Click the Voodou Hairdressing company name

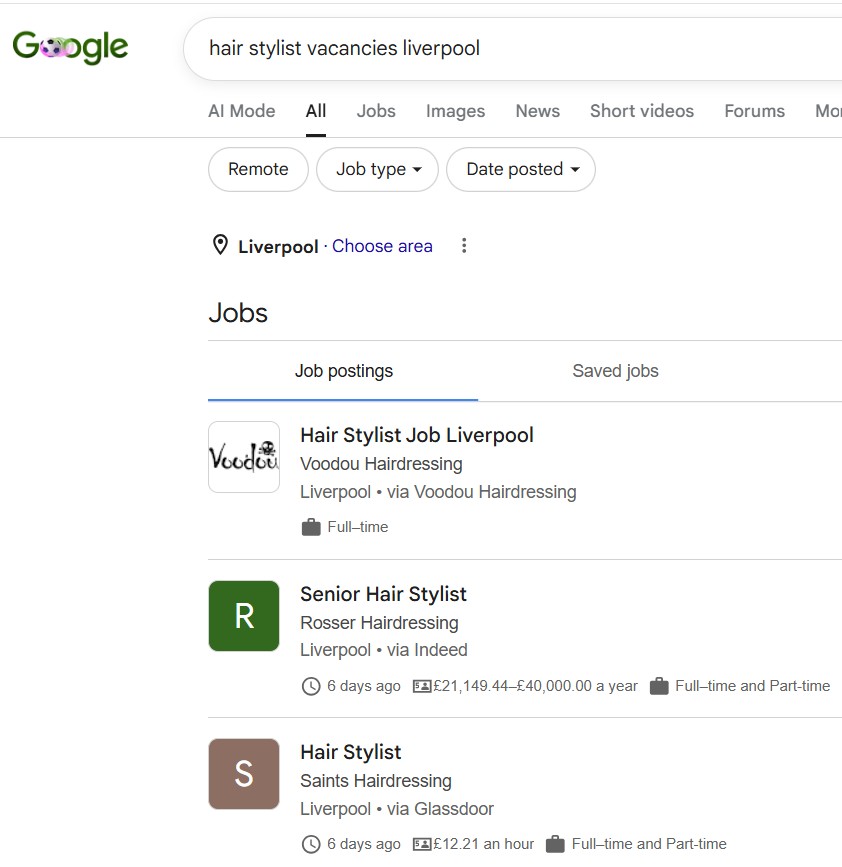pyautogui.click(x=381, y=464)
